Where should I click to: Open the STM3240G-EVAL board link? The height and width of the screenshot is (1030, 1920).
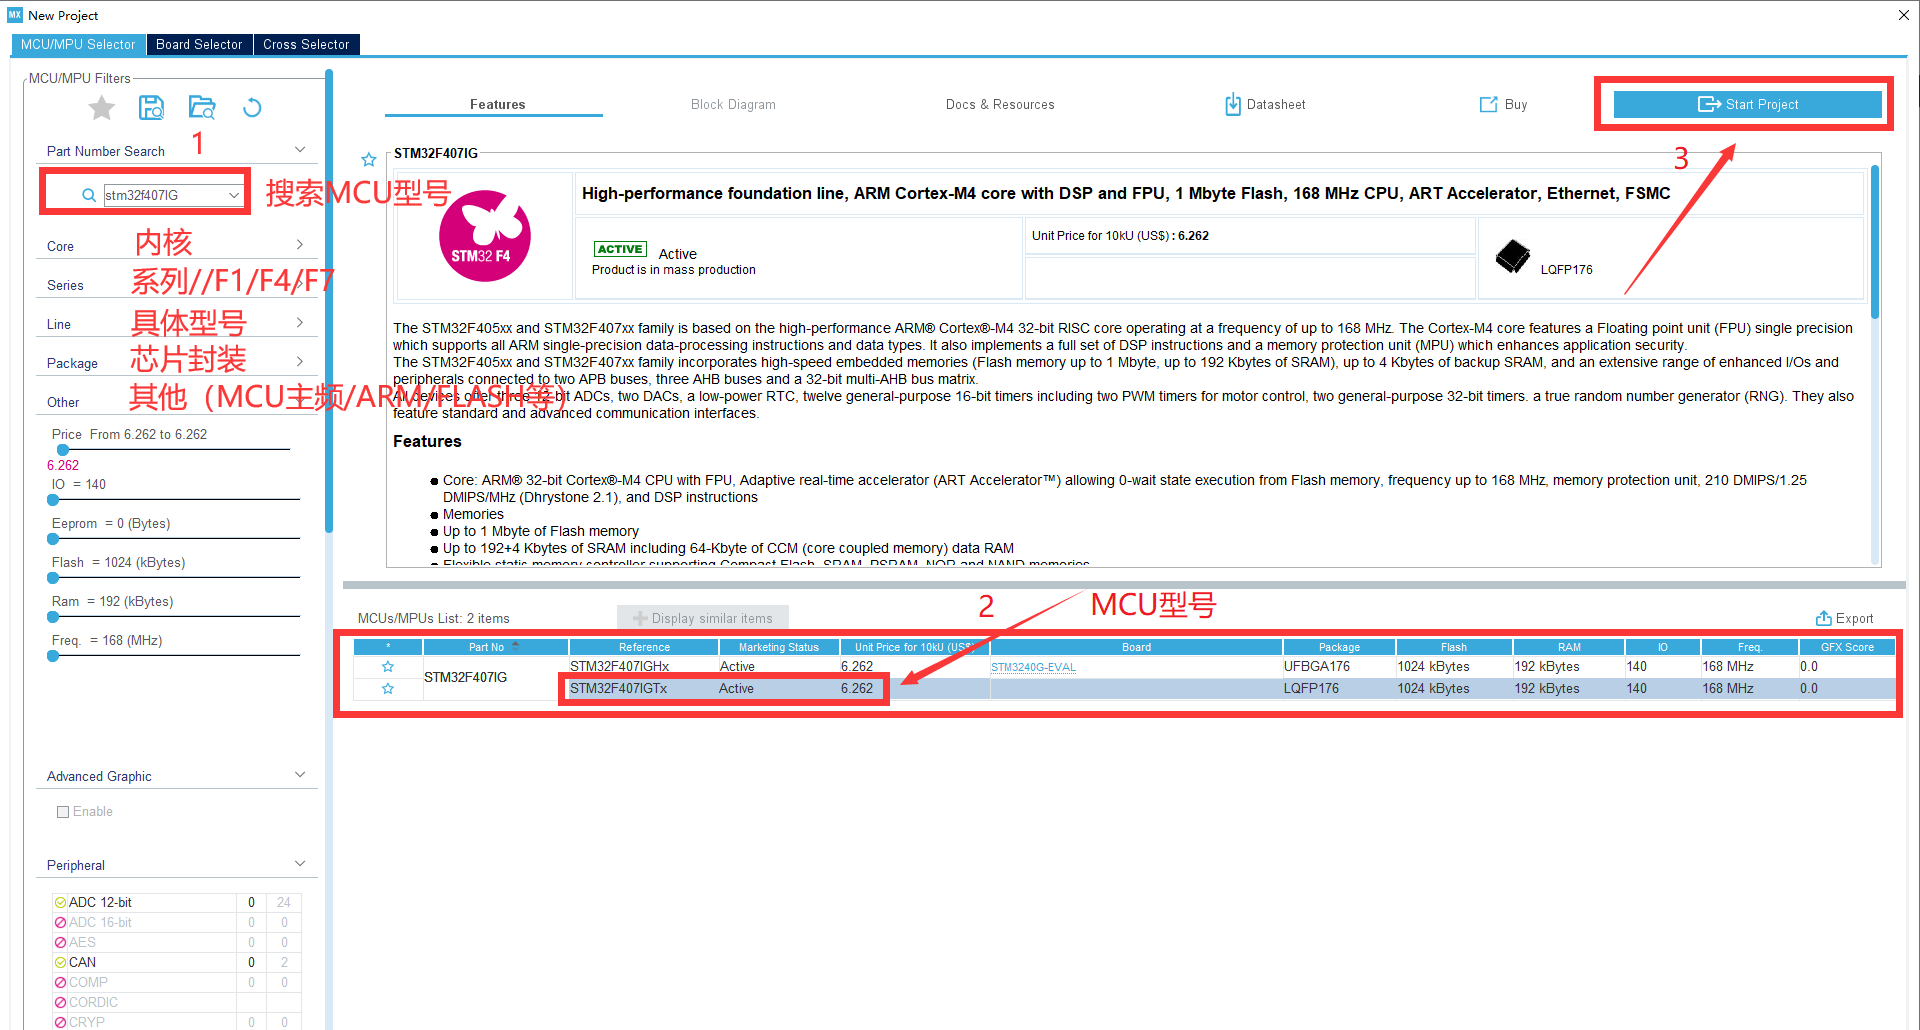click(1033, 668)
